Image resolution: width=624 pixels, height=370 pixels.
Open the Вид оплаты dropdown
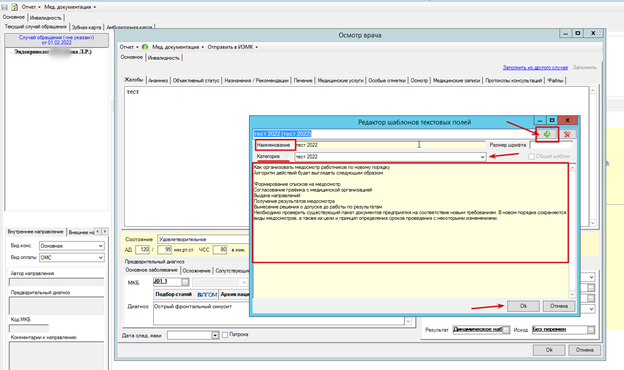click(x=101, y=258)
